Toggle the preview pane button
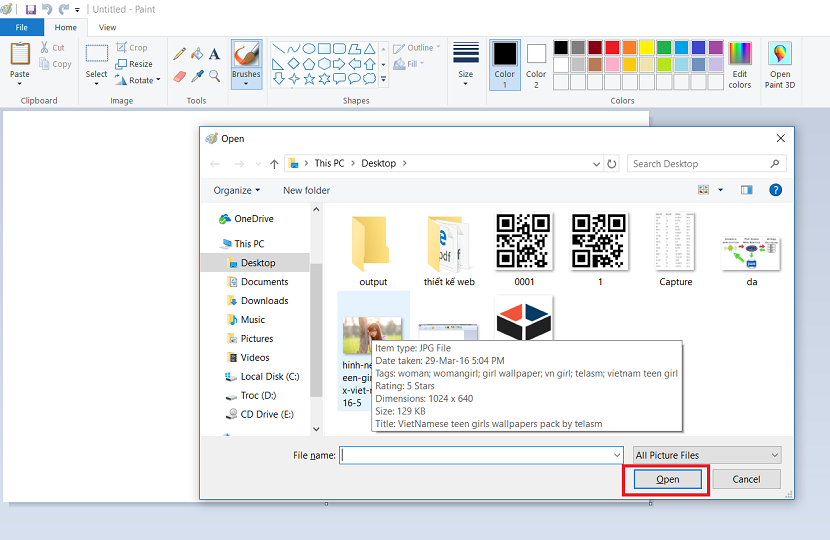The height and width of the screenshot is (540, 830). (746, 190)
